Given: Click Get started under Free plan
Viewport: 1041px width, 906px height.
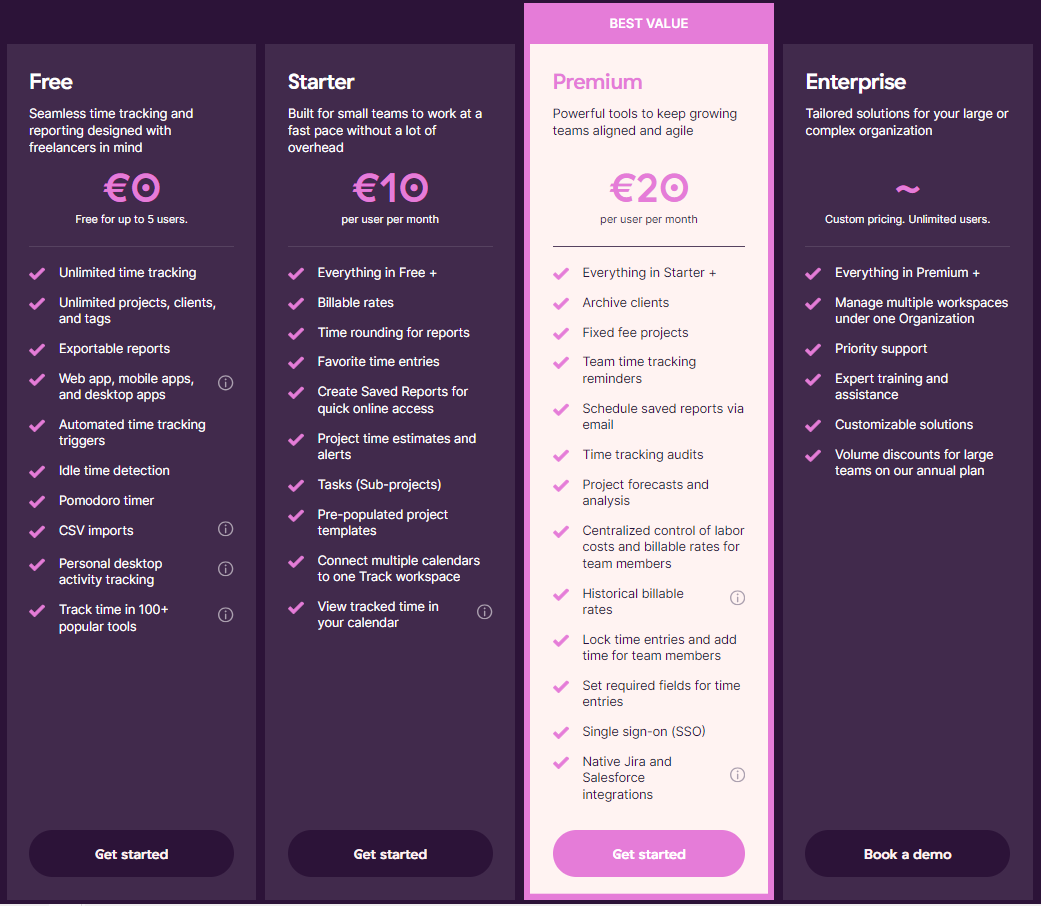Looking at the screenshot, I should point(131,854).
